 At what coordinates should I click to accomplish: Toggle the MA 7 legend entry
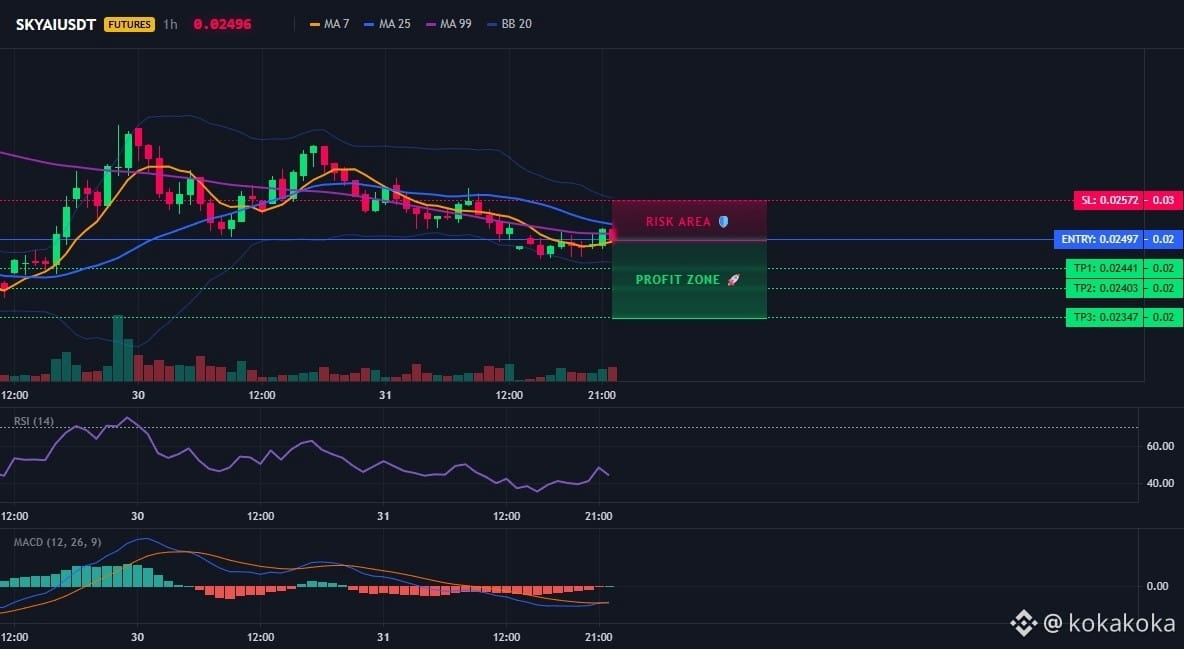329,24
